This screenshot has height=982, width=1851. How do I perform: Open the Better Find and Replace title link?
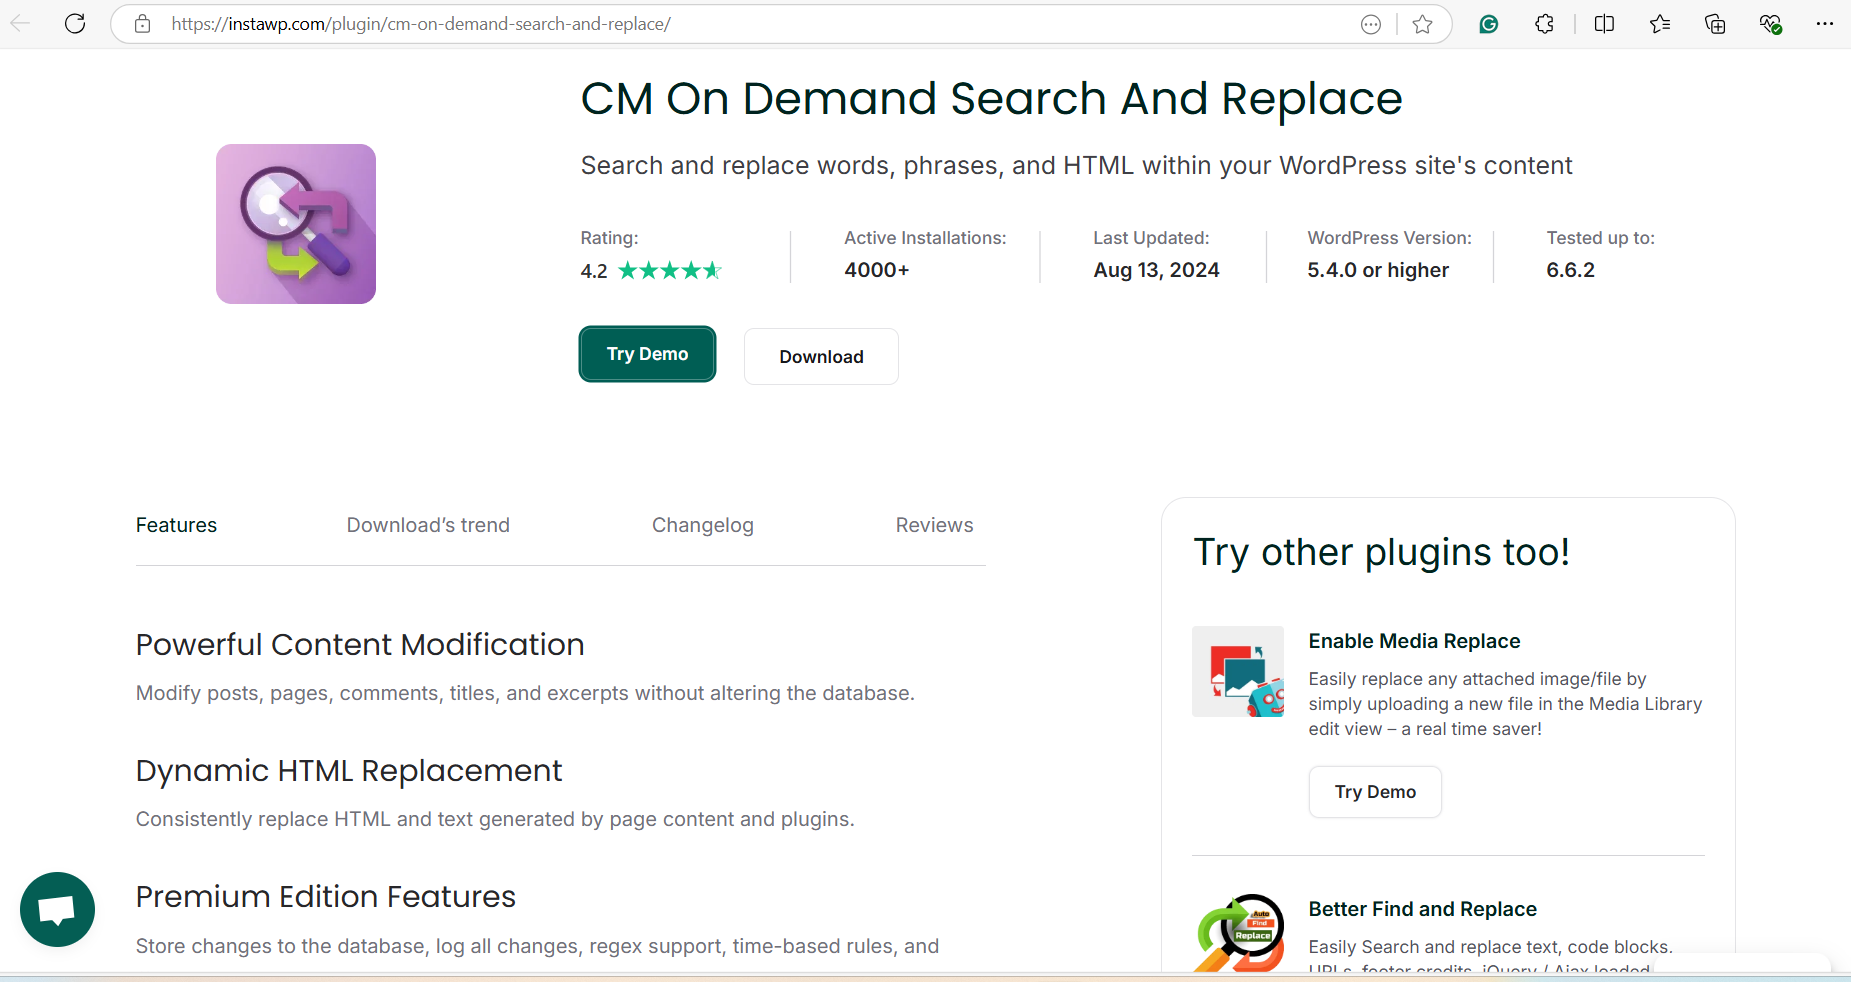click(x=1422, y=909)
